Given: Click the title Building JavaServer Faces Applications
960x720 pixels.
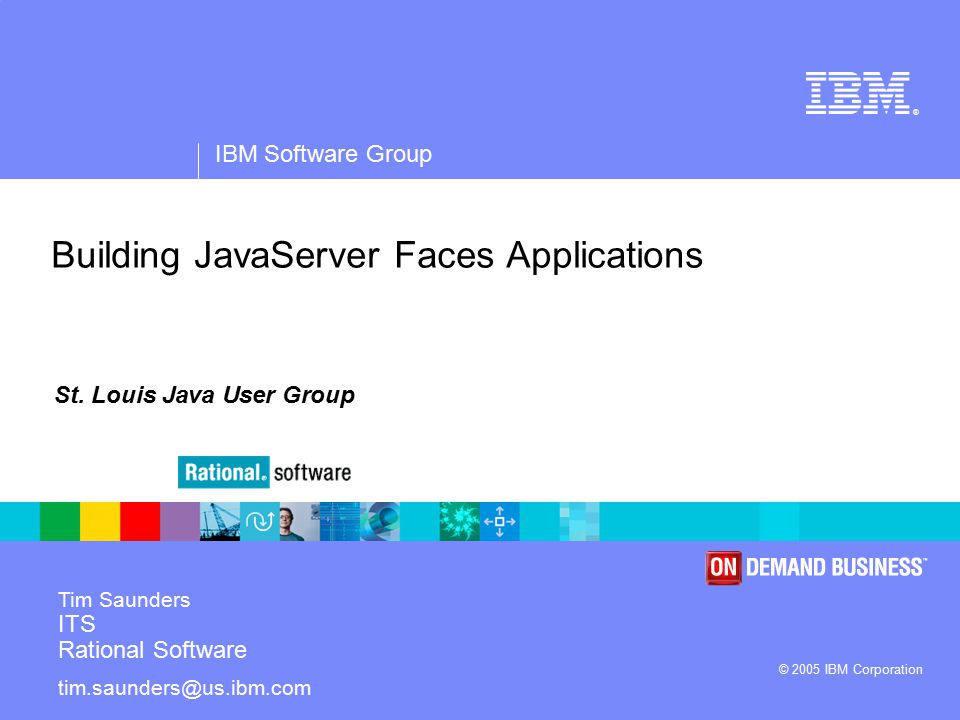Looking at the screenshot, I should coord(377,255).
